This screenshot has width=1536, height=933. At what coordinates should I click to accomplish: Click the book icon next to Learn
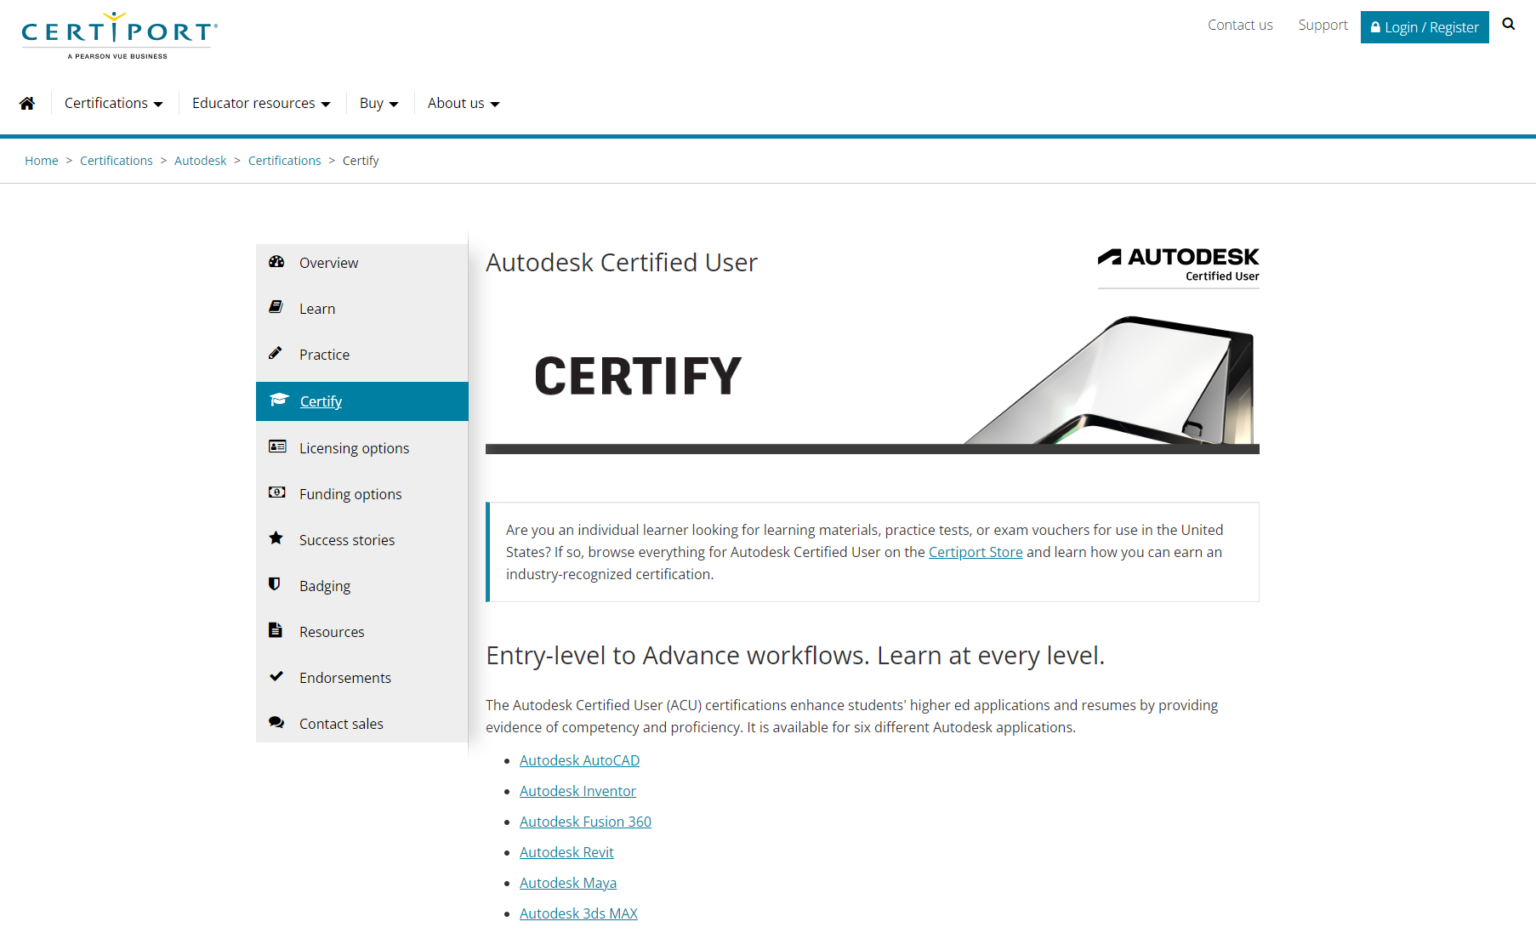coord(276,308)
